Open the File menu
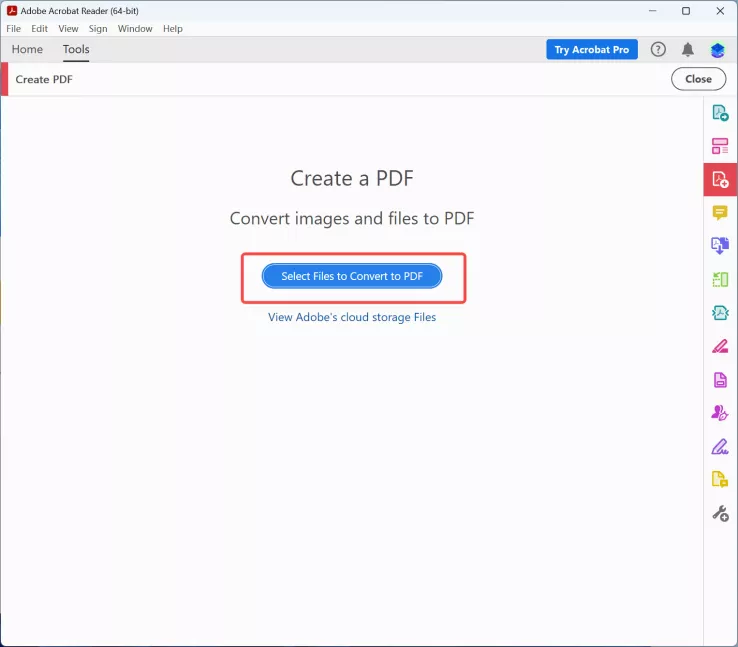This screenshot has width=738, height=647. [14, 29]
